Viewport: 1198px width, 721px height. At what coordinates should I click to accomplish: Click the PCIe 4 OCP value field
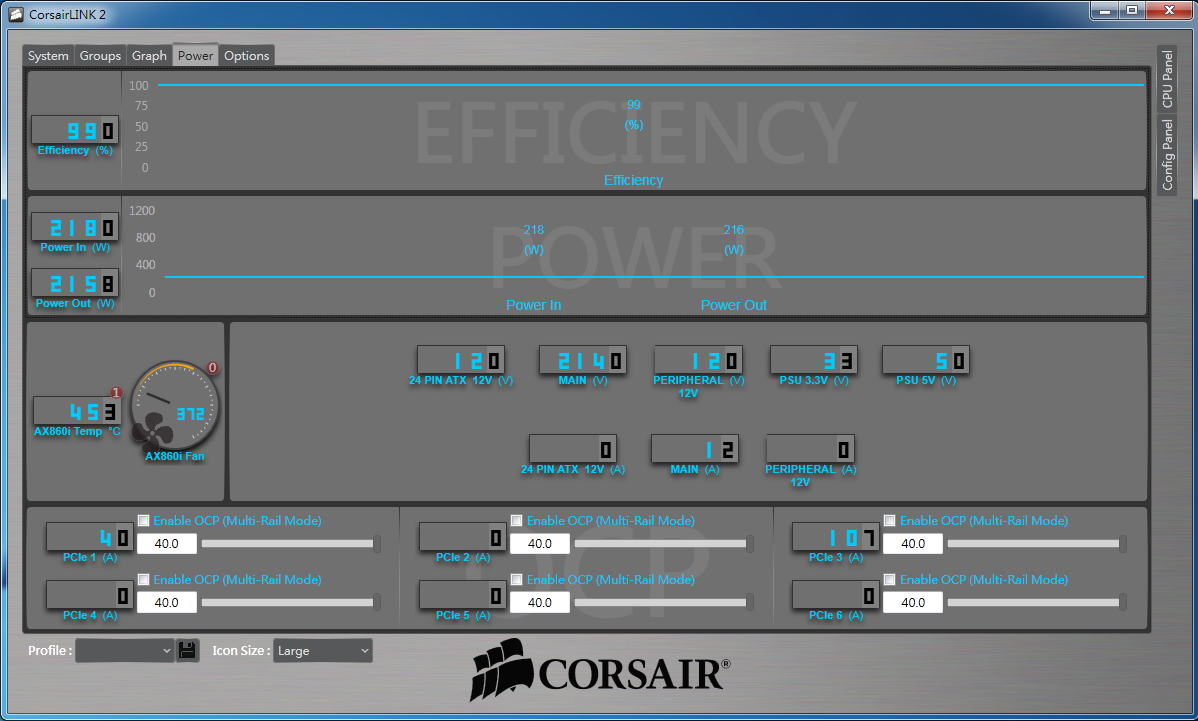point(167,603)
